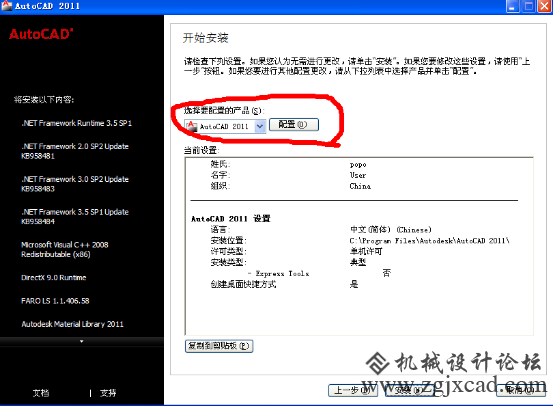Click the red AutoCAD logo
The width and height of the screenshot is (554, 406).
(x=41, y=34)
